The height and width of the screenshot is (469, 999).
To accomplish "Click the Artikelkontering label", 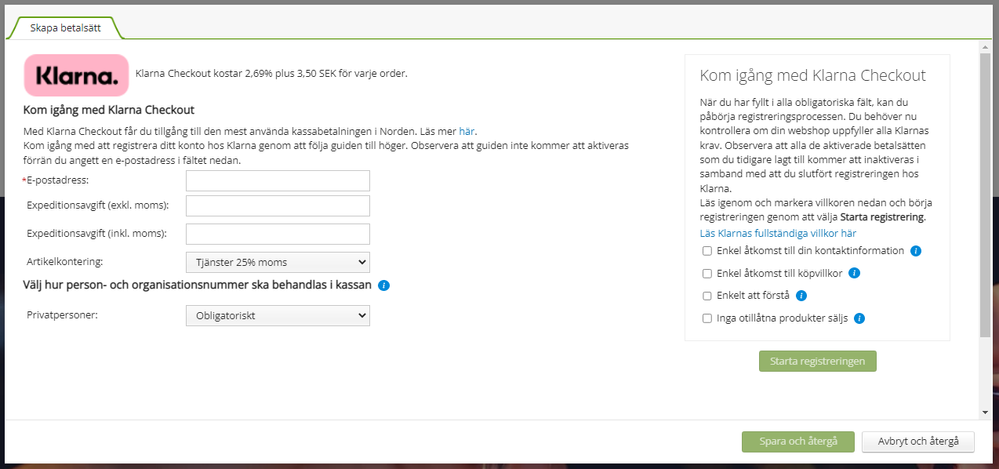I will click(65, 262).
